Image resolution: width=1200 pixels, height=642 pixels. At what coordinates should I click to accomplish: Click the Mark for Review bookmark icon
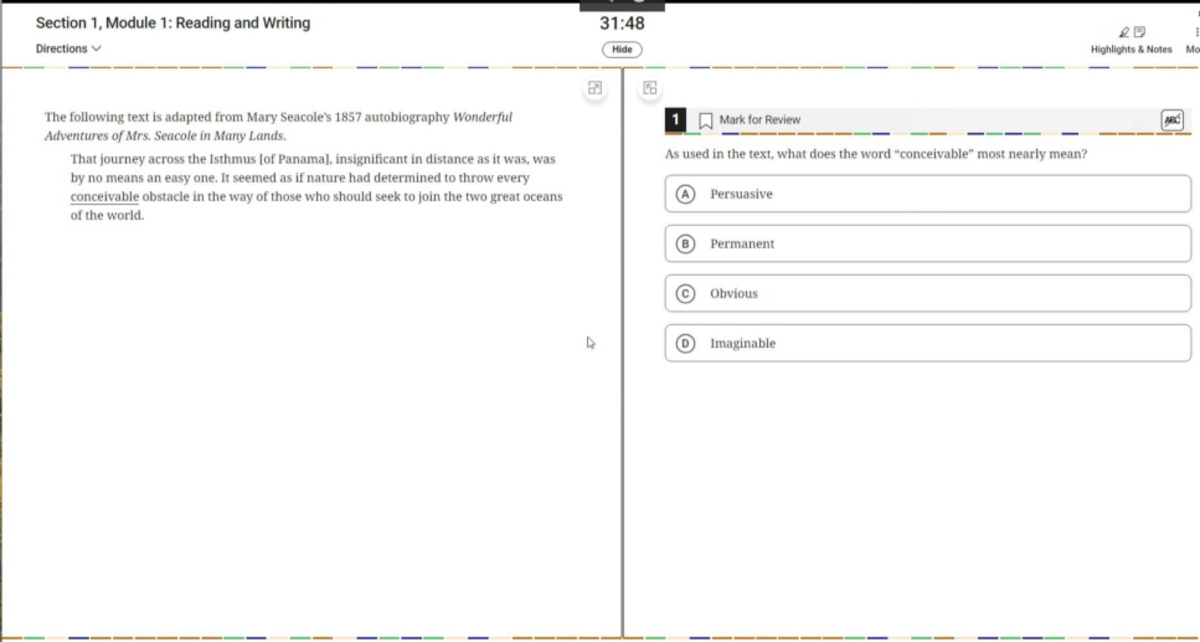705,120
